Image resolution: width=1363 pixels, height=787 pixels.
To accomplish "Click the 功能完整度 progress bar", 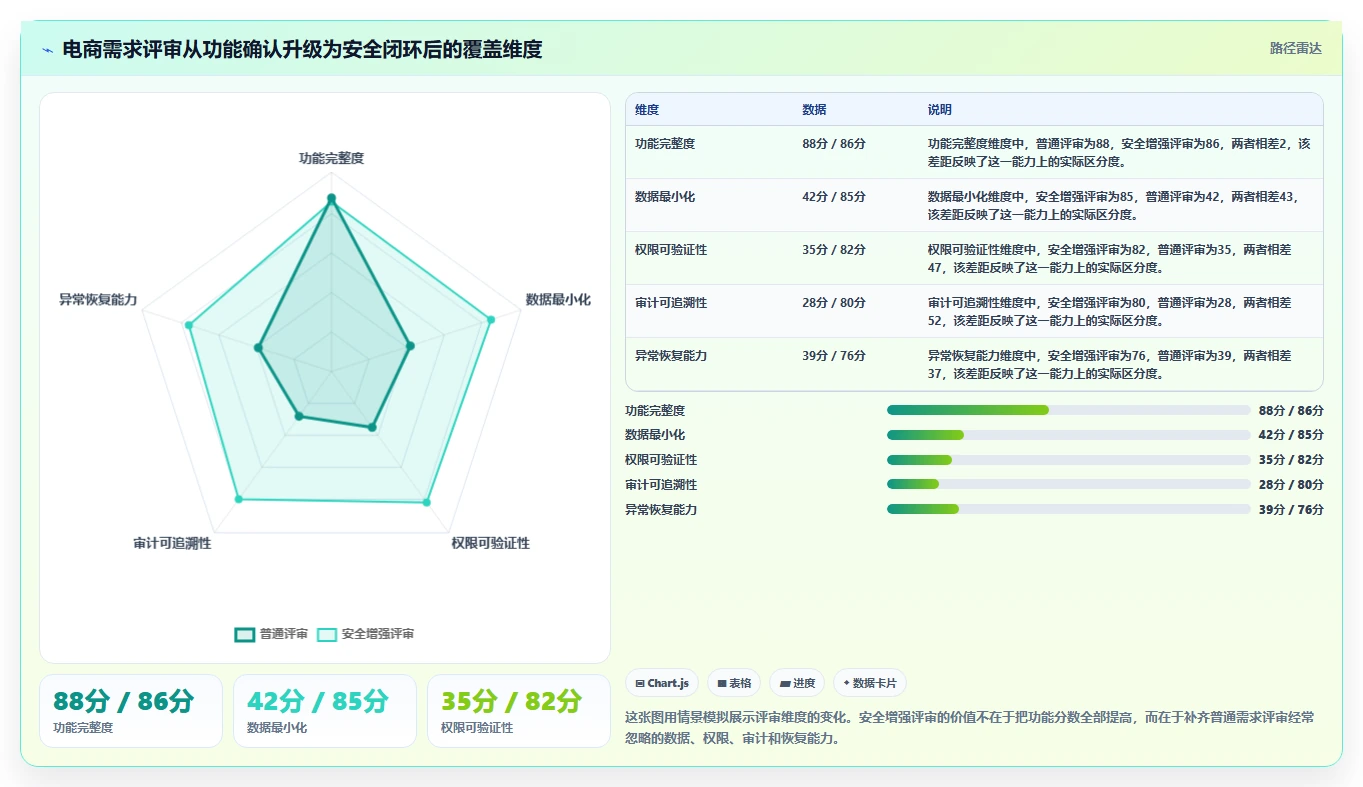I will click(x=1068, y=410).
